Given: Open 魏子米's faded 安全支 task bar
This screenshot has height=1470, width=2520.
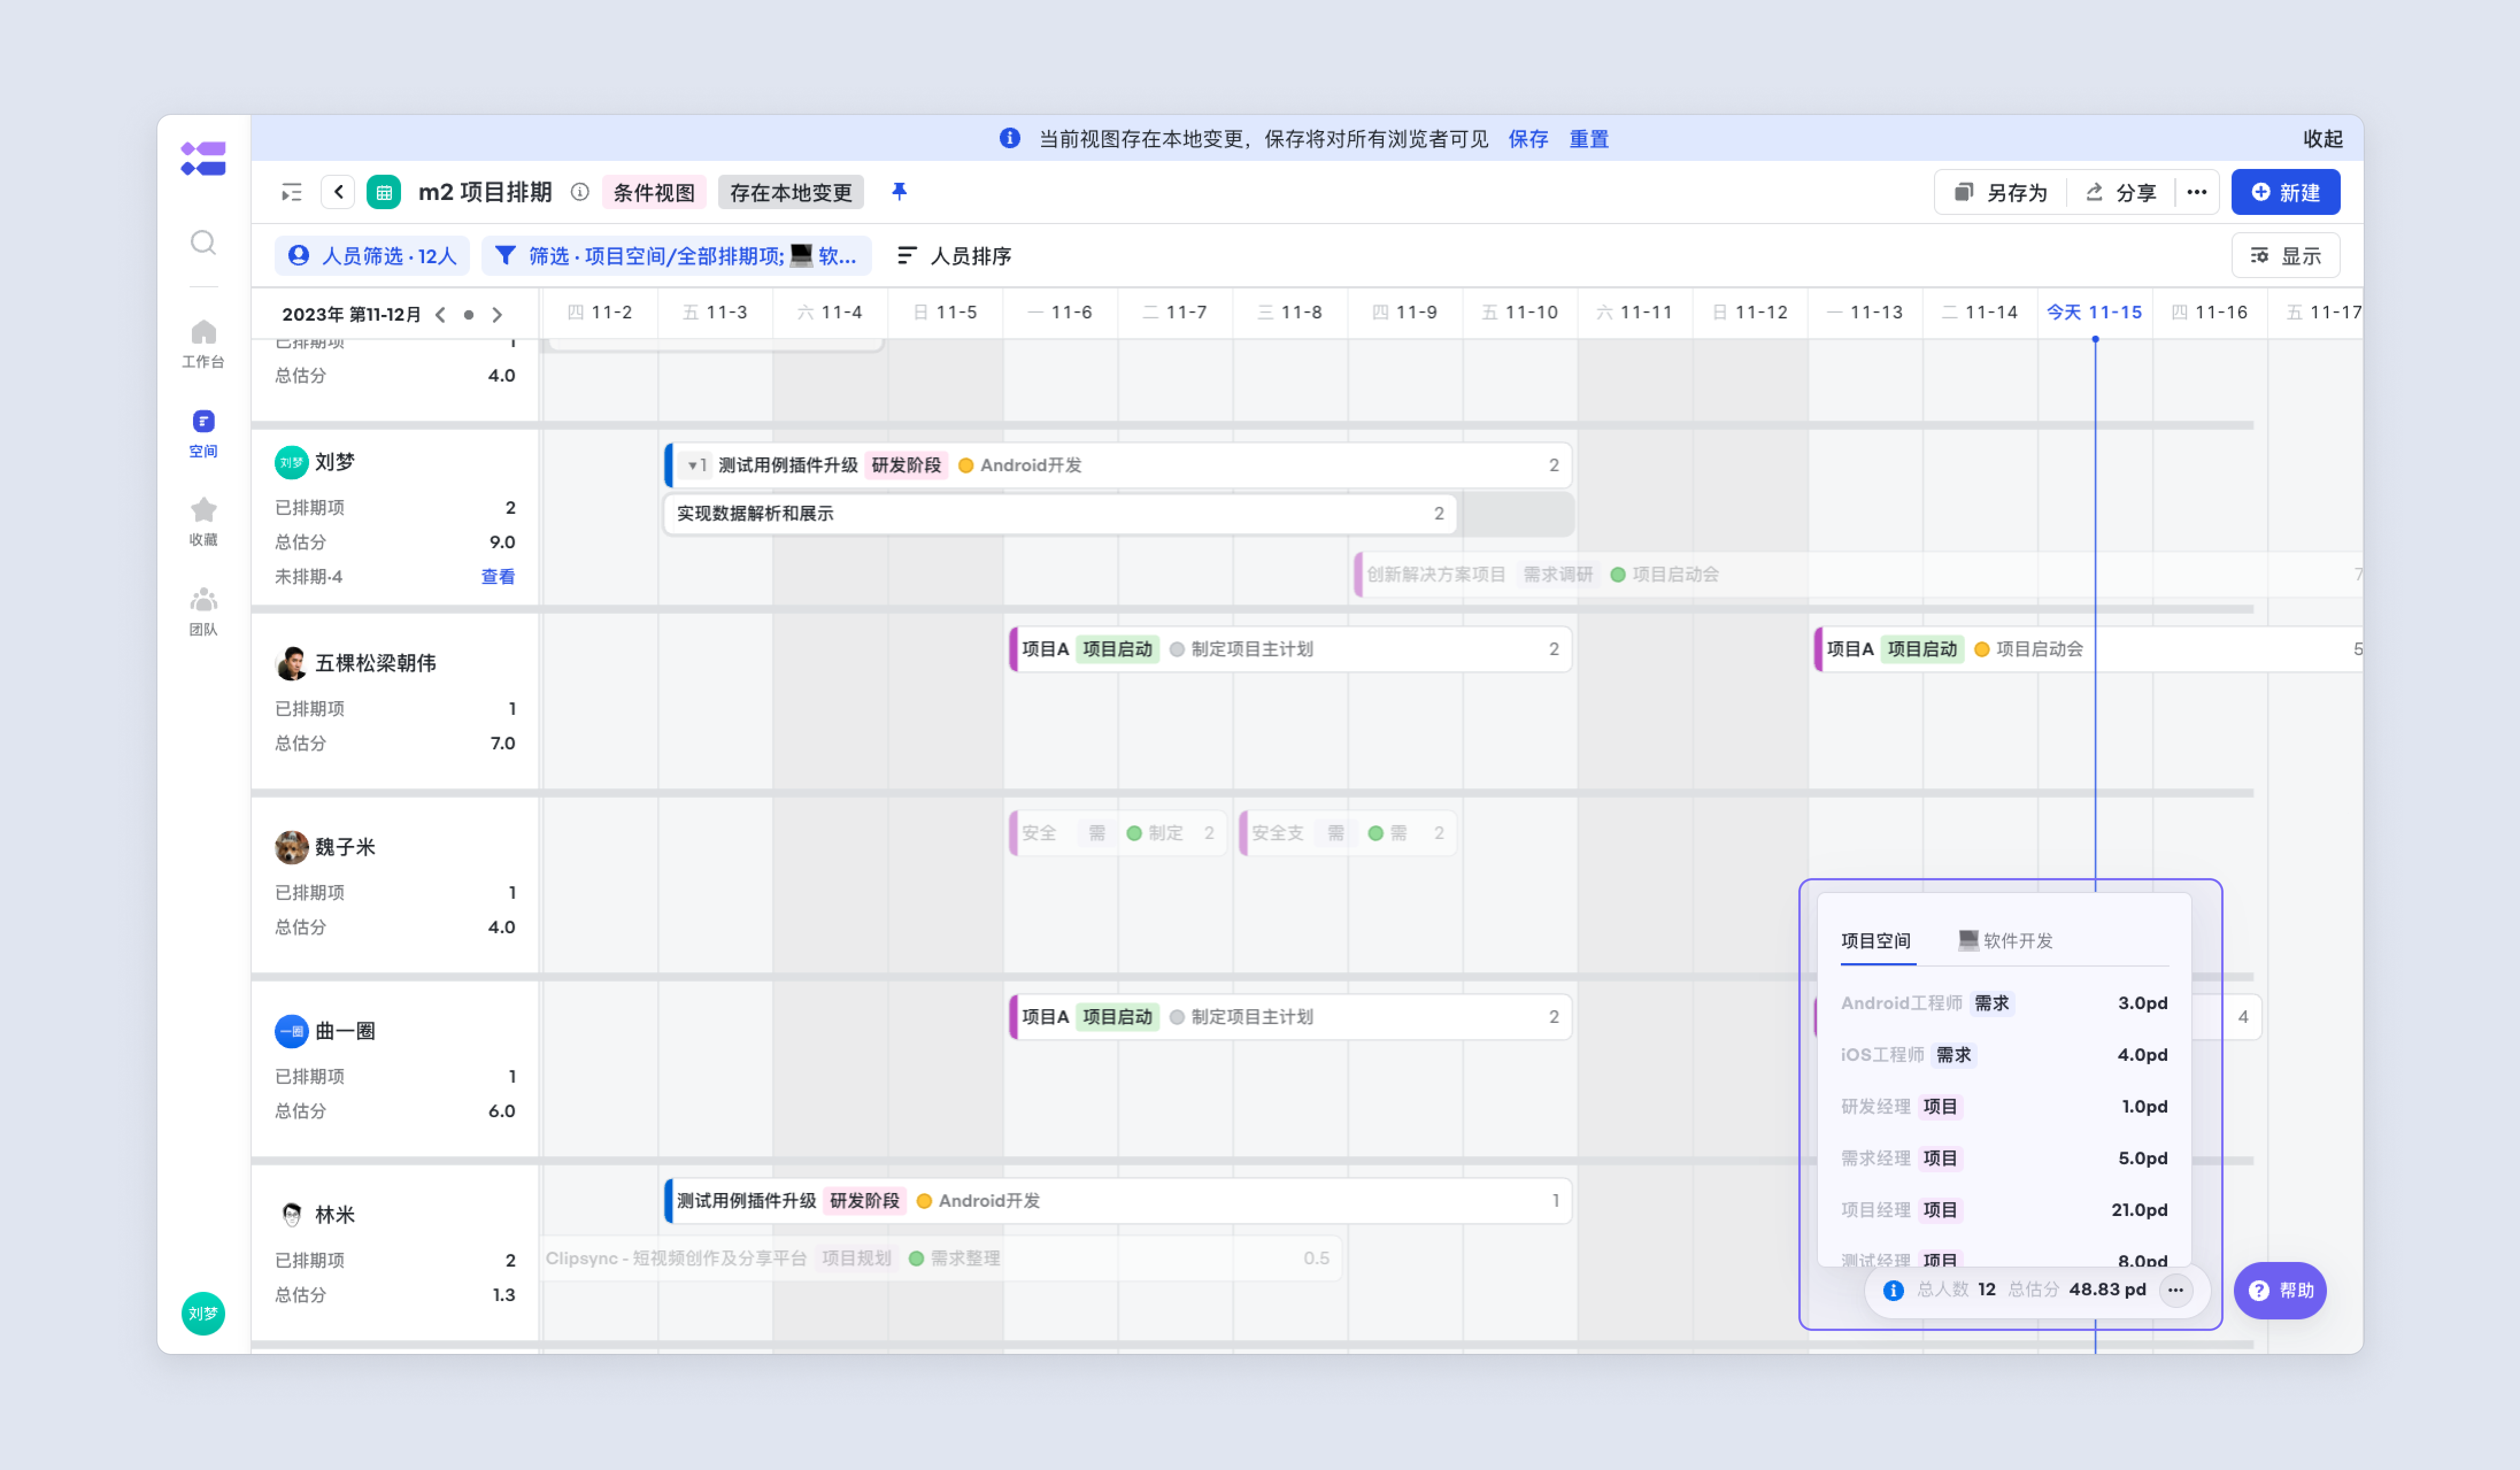Looking at the screenshot, I should point(1347,833).
